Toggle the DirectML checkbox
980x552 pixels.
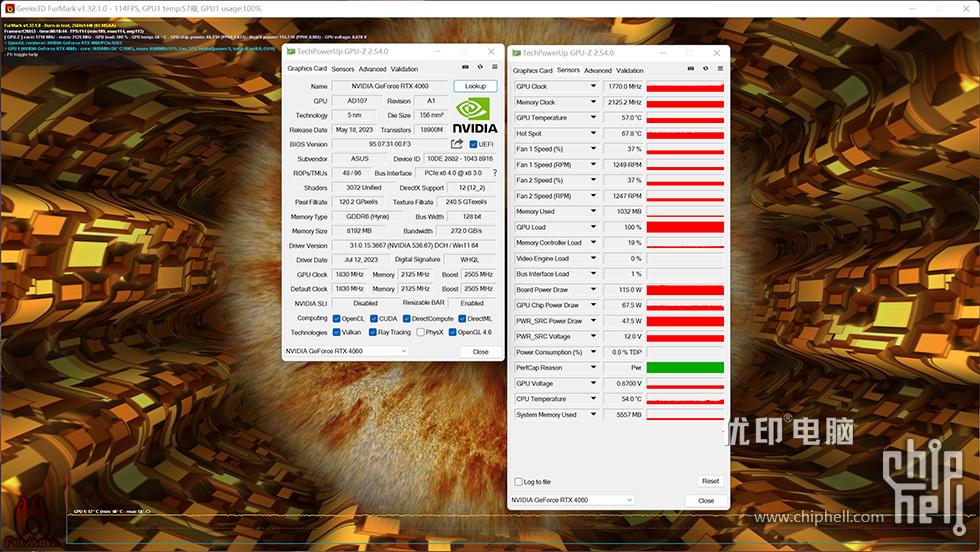(462, 319)
